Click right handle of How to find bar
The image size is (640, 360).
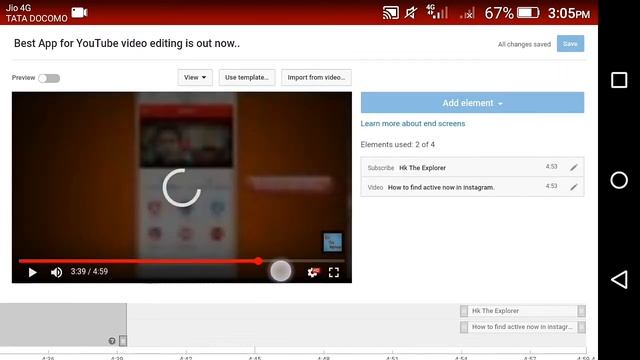point(582,327)
